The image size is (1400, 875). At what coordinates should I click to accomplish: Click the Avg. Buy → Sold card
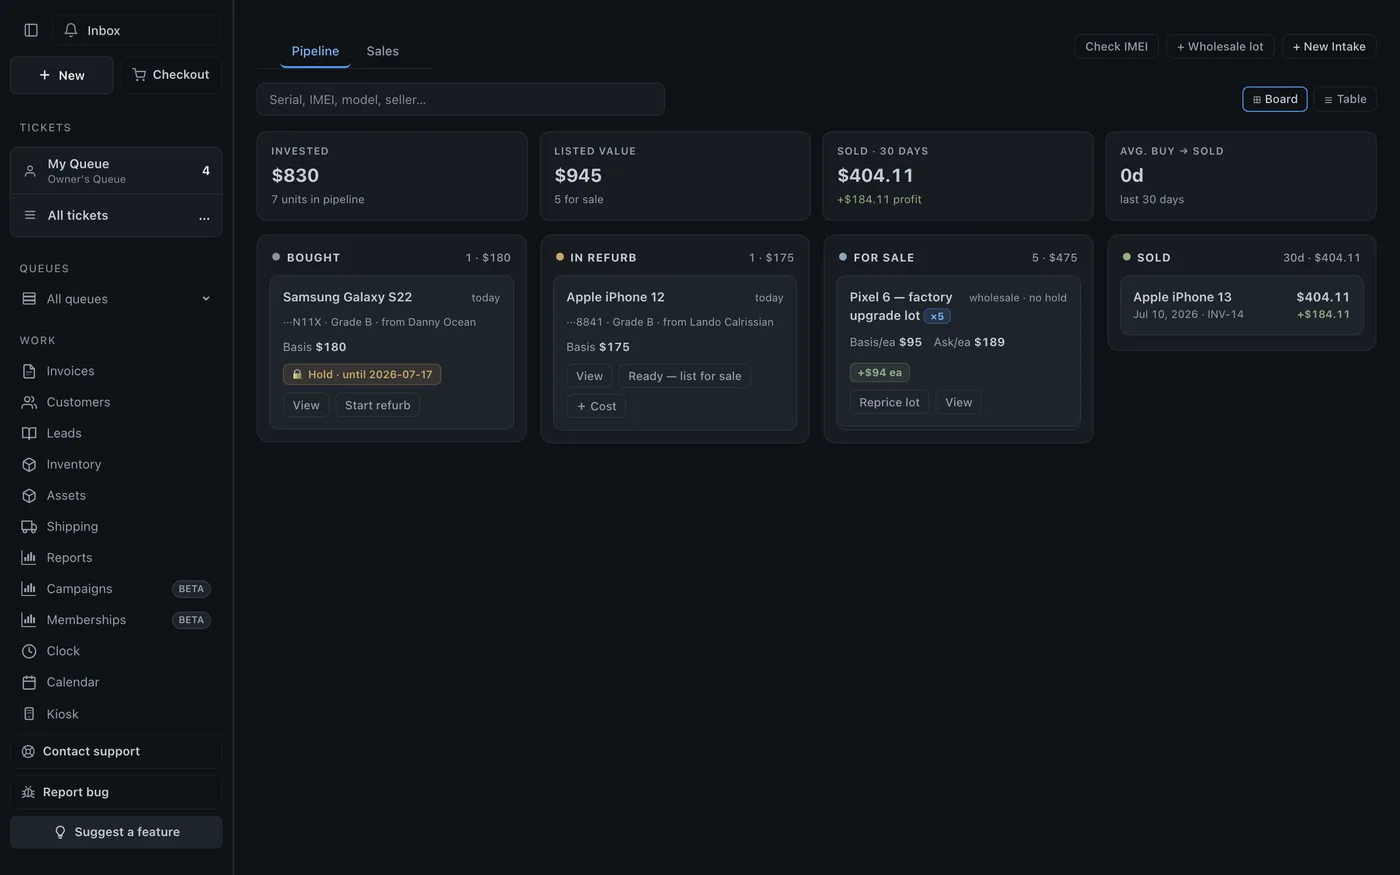1241,176
